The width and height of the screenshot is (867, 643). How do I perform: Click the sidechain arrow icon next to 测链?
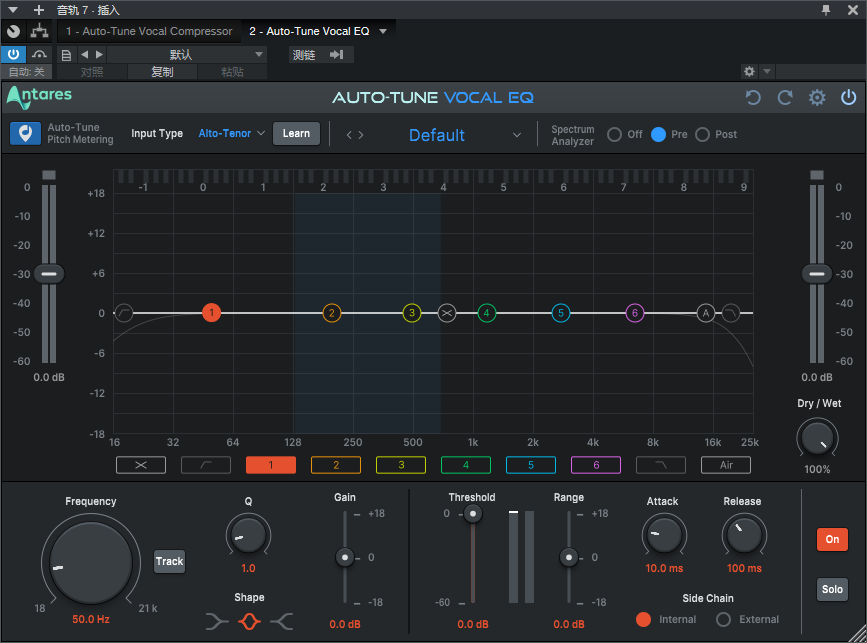point(337,54)
